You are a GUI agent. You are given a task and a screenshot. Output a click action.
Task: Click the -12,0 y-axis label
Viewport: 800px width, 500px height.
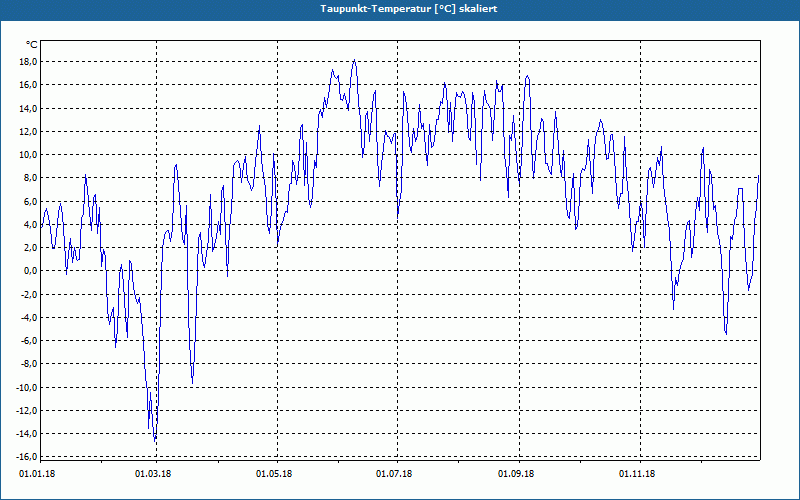27,411
